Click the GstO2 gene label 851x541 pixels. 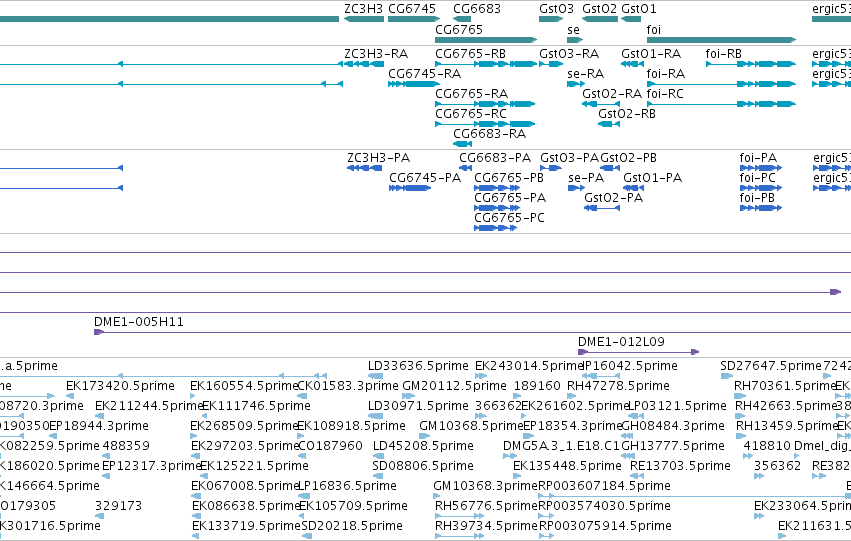(x=599, y=9)
